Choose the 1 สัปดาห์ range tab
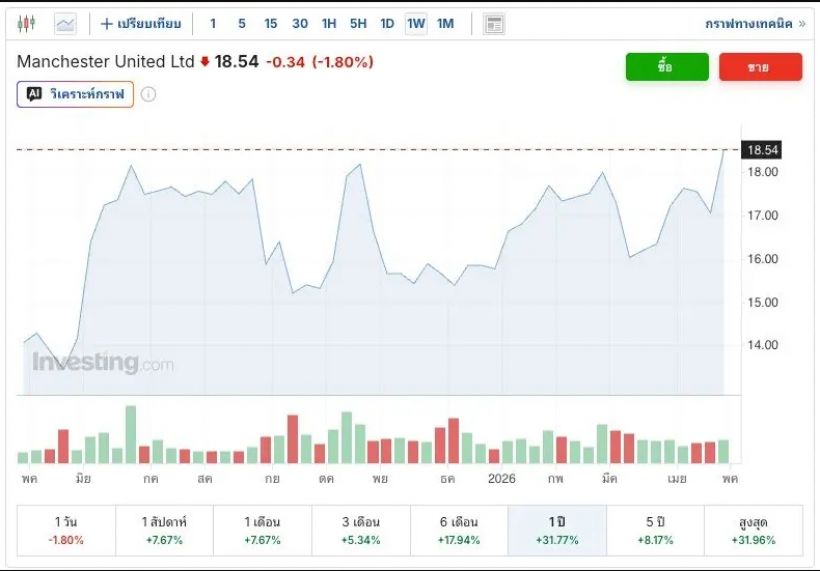Image resolution: width=820 pixels, height=571 pixels. [164, 530]
